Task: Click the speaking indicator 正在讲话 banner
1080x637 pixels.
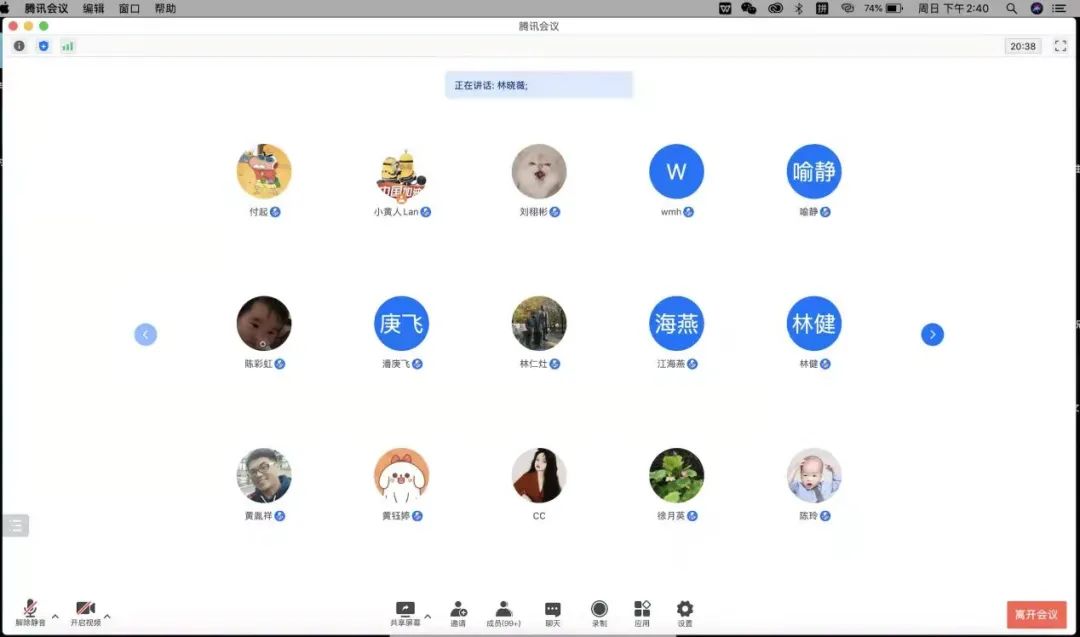Action: 539,85
